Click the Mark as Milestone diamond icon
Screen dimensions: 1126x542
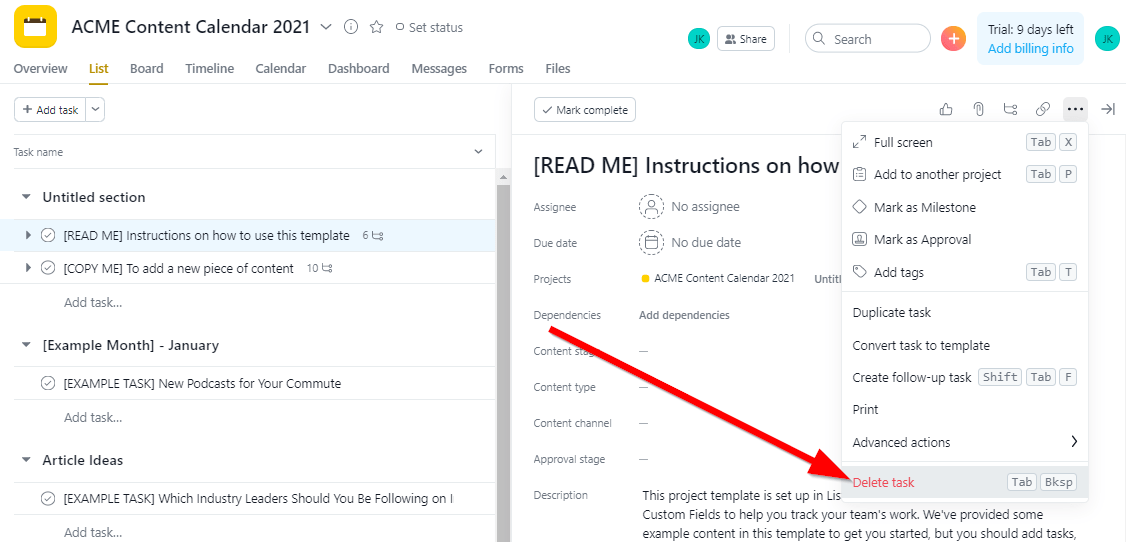click(859, 207)
